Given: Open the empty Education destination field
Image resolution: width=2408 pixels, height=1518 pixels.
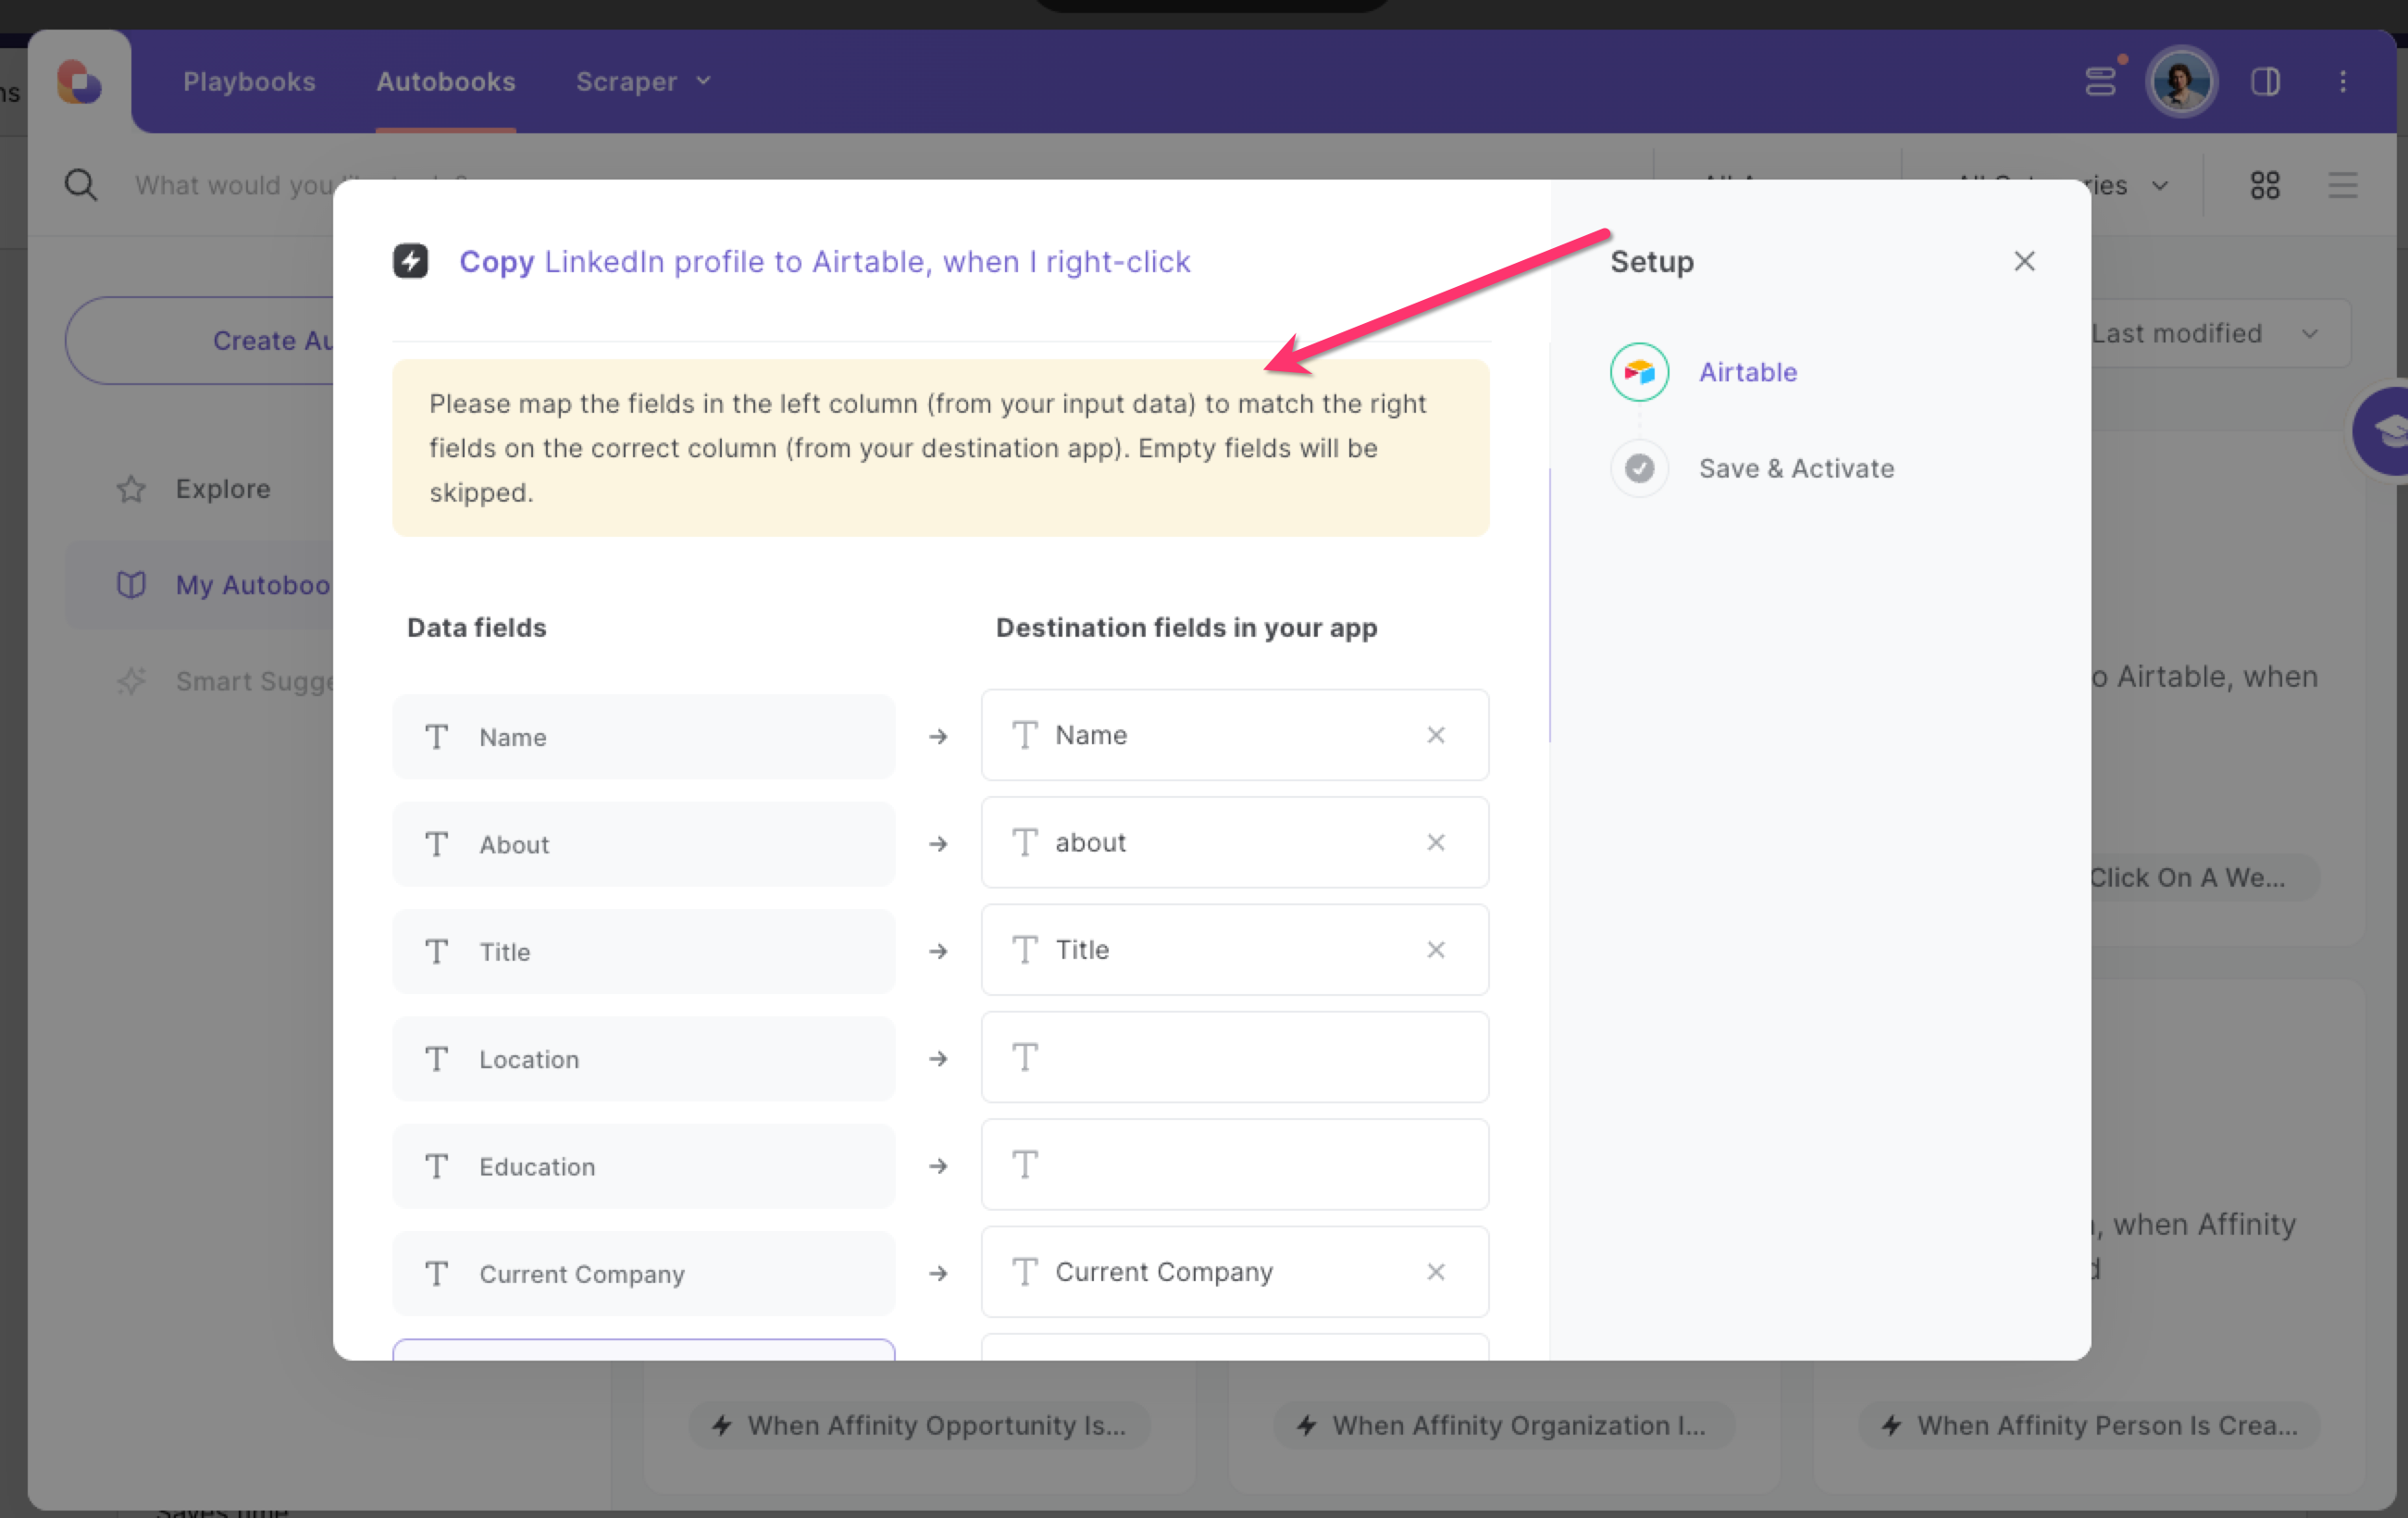Looking at the screenshot, I should pos(1234,1164).
